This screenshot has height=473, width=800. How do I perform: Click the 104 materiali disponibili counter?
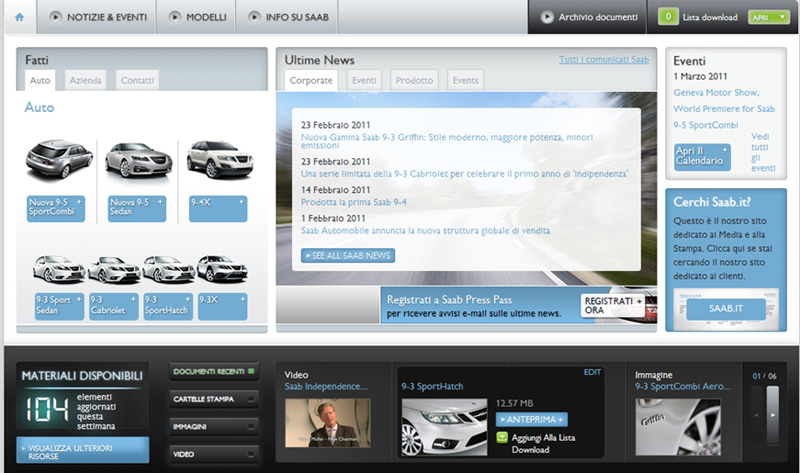click(47, 409)
